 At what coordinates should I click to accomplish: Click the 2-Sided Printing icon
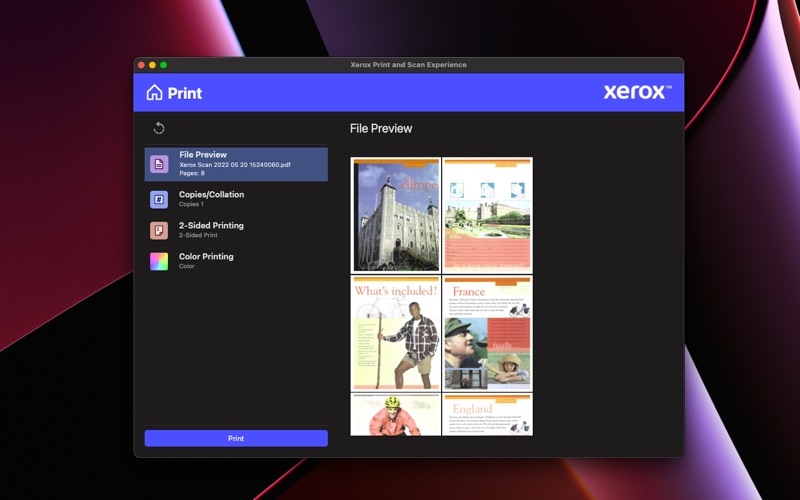tap(159, 231)
